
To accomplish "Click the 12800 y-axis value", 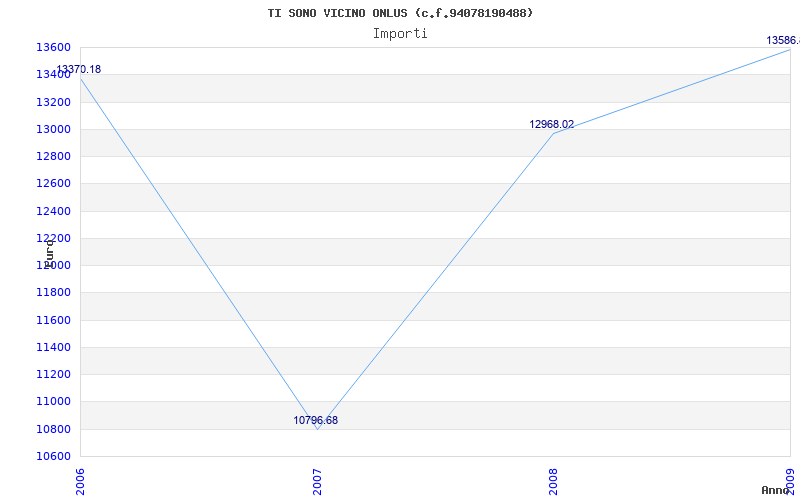I will coord(53,156).
